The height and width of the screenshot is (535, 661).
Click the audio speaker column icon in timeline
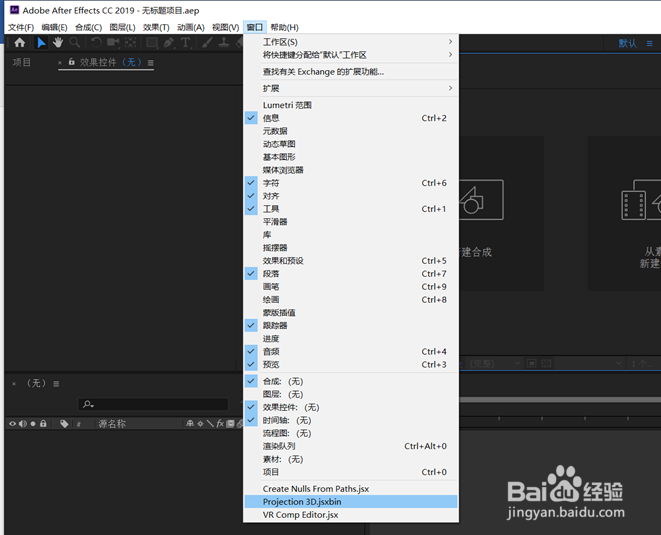23,424
